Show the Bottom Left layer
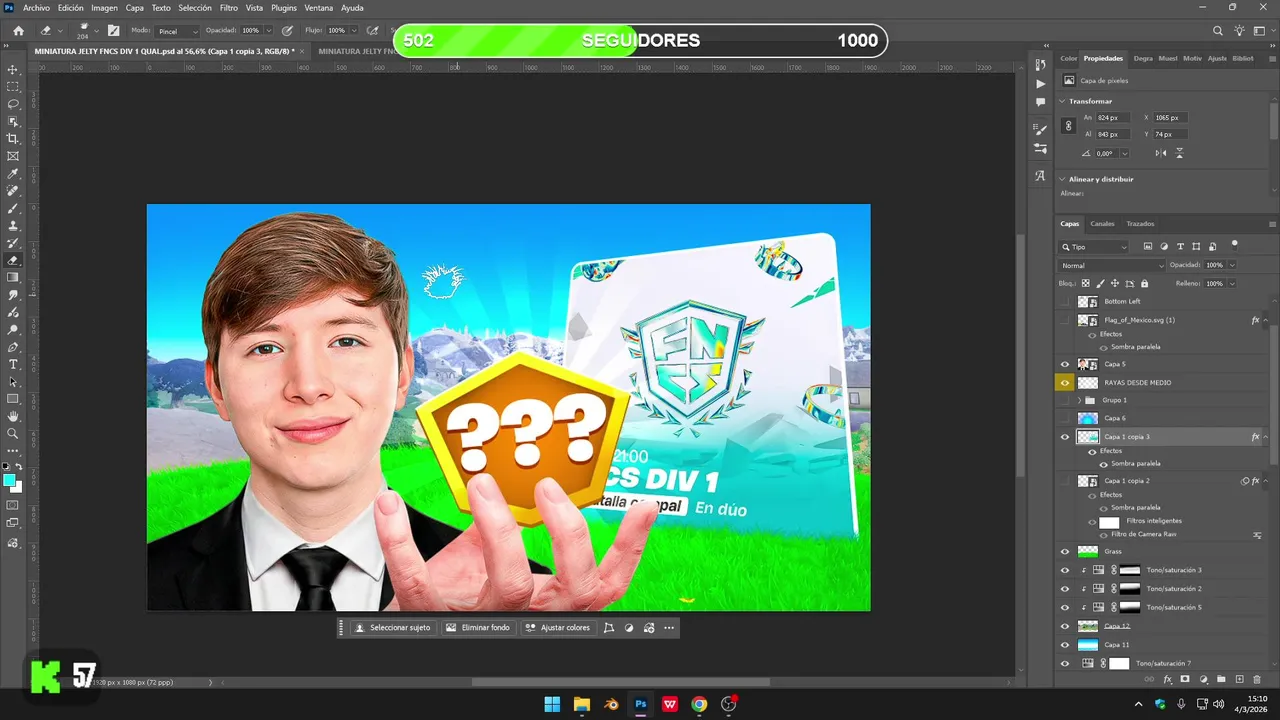 coord(1065,301)
